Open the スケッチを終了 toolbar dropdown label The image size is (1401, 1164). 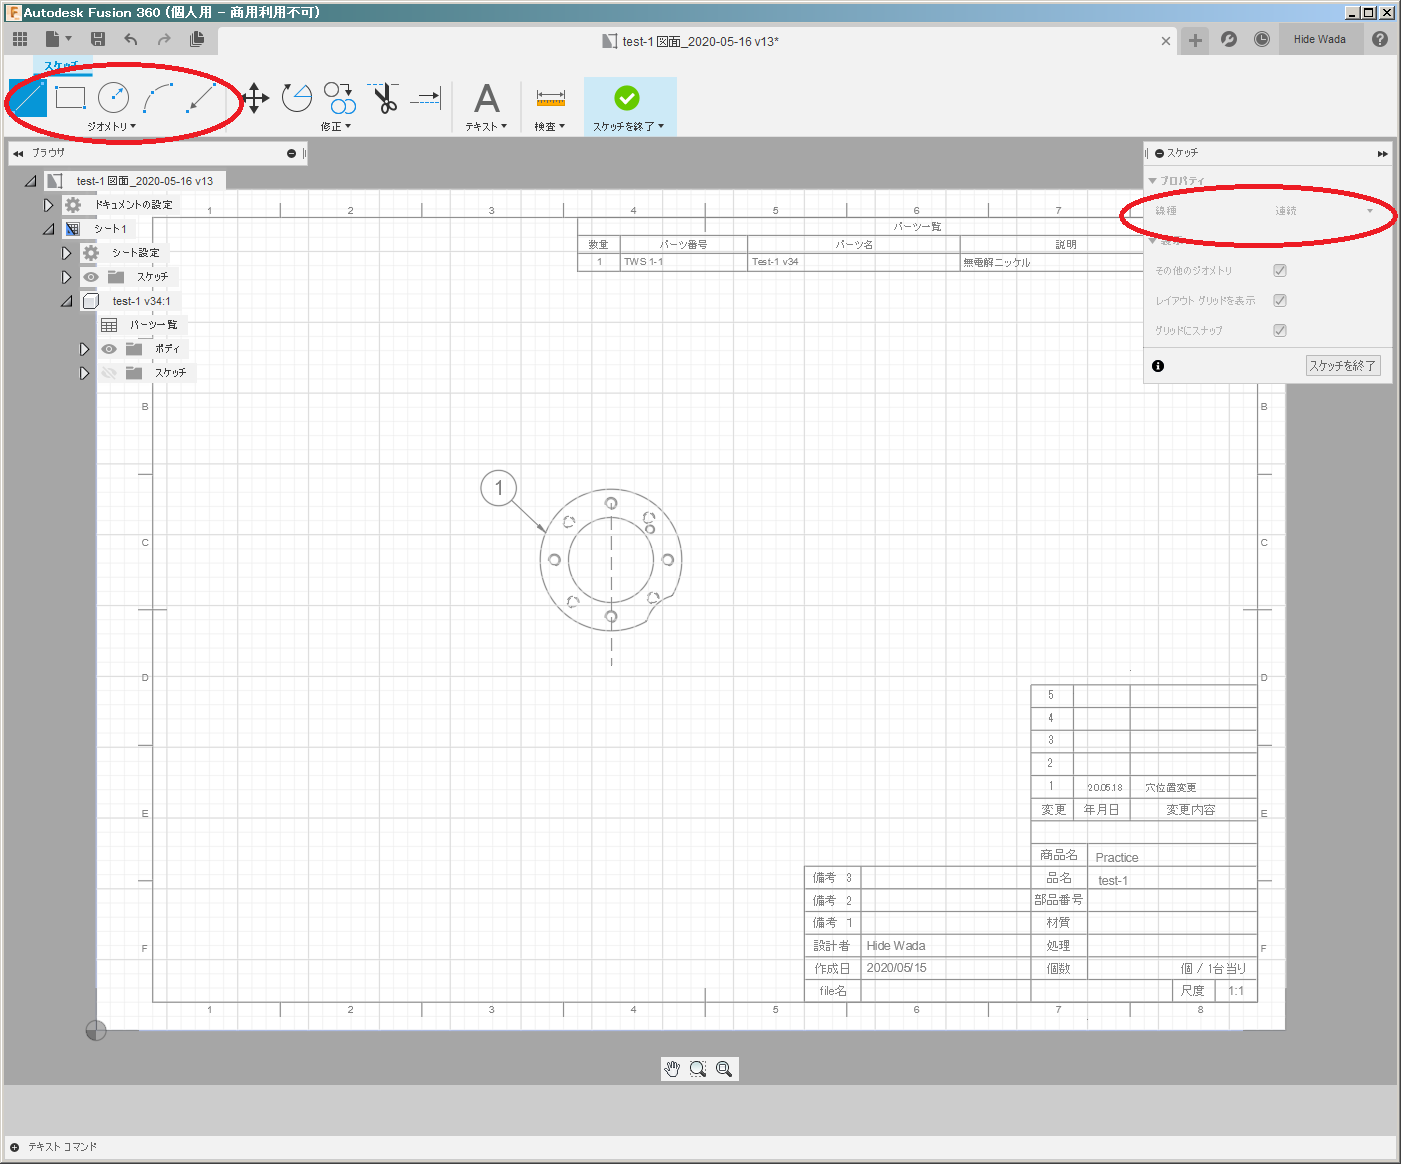point(628,127)
